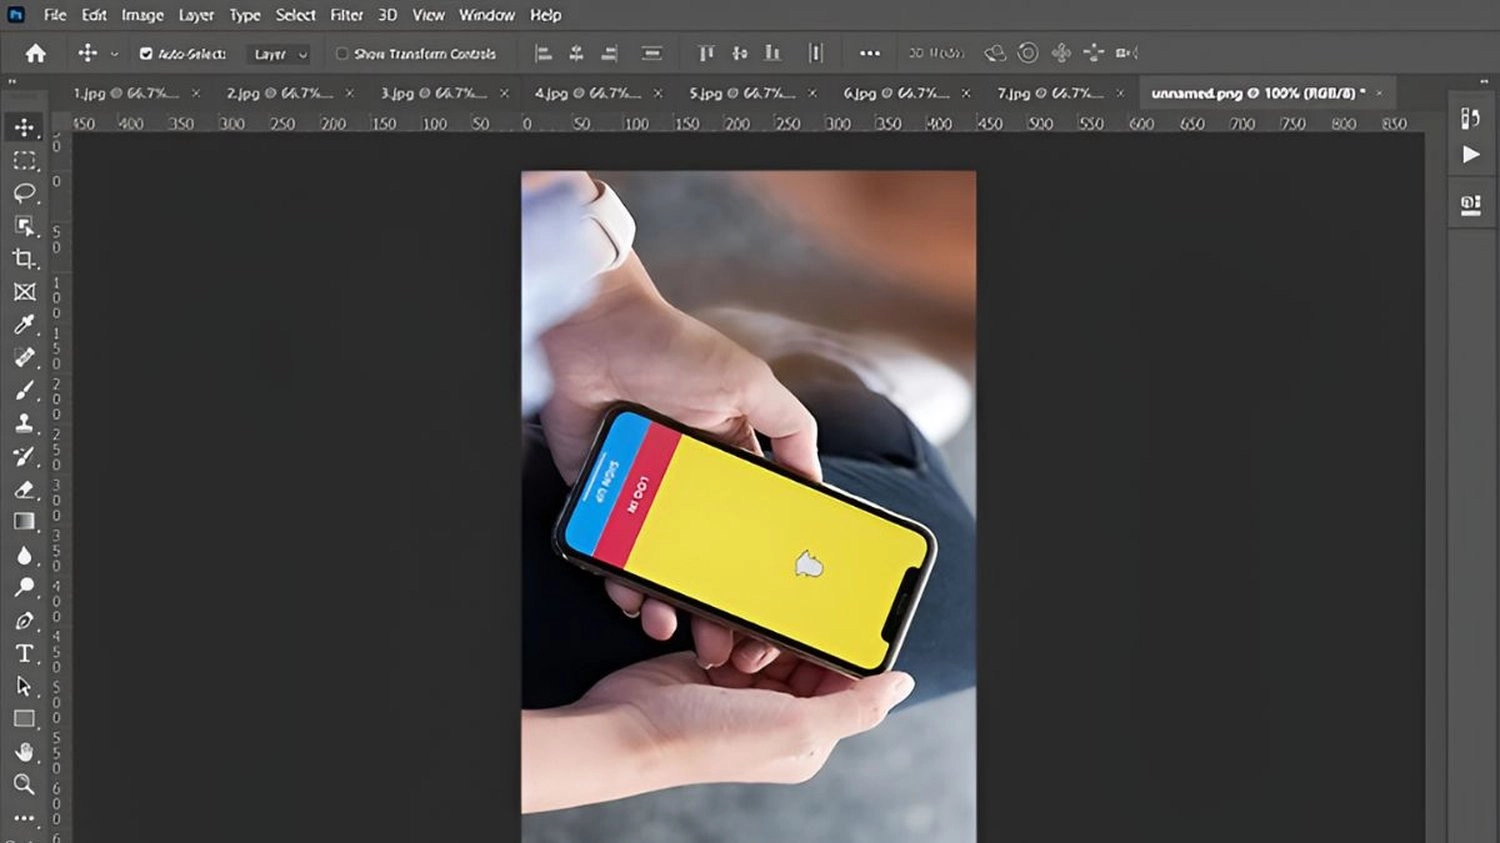Click the Home icon in options bar
The image size is (1500, 843).
tap(36, 53)
